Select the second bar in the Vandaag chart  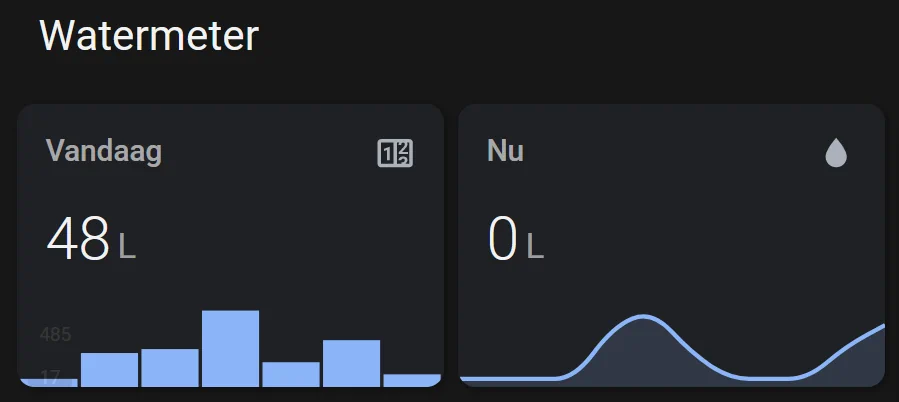click(110, 370)
